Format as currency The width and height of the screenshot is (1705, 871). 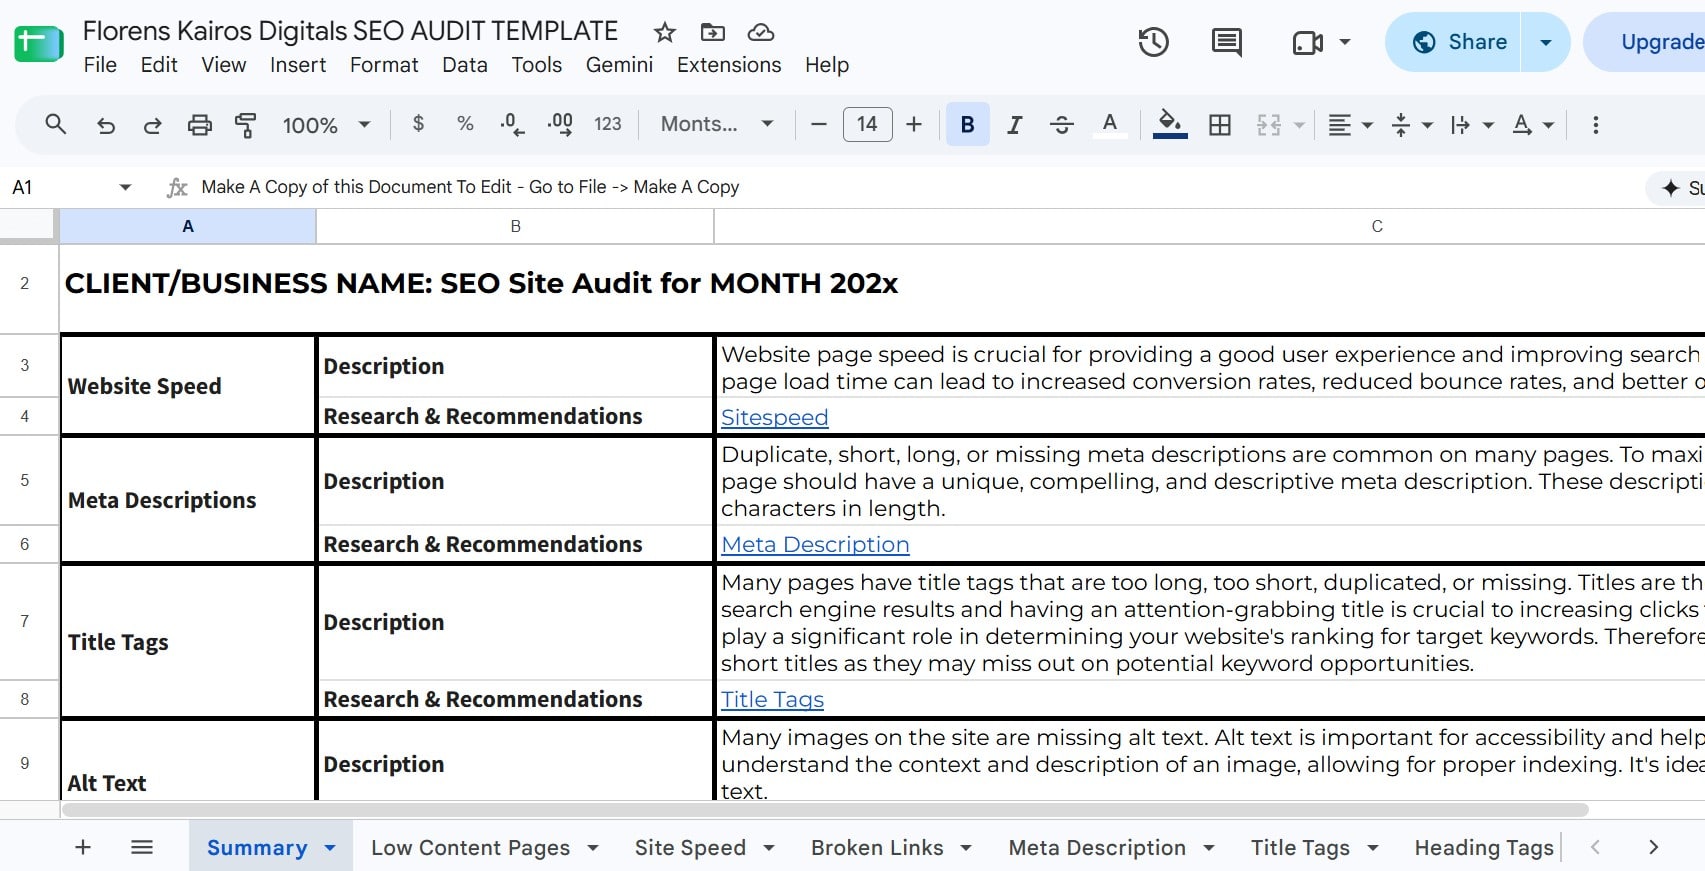click(x=418, y=124)
